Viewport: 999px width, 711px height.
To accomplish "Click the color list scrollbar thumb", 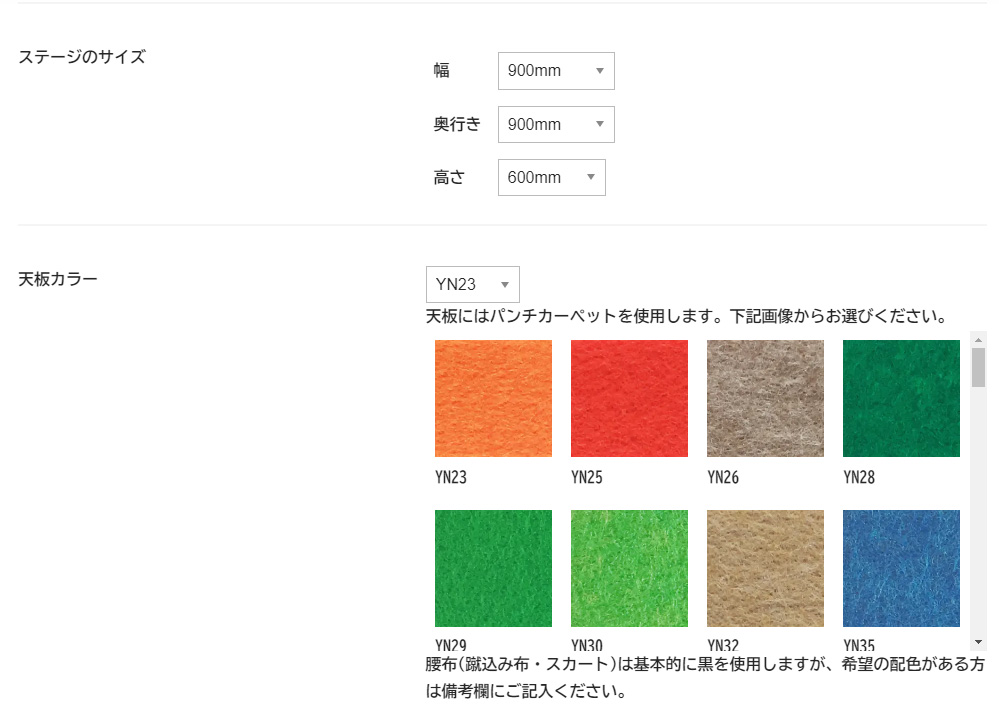I will [978, 368].
